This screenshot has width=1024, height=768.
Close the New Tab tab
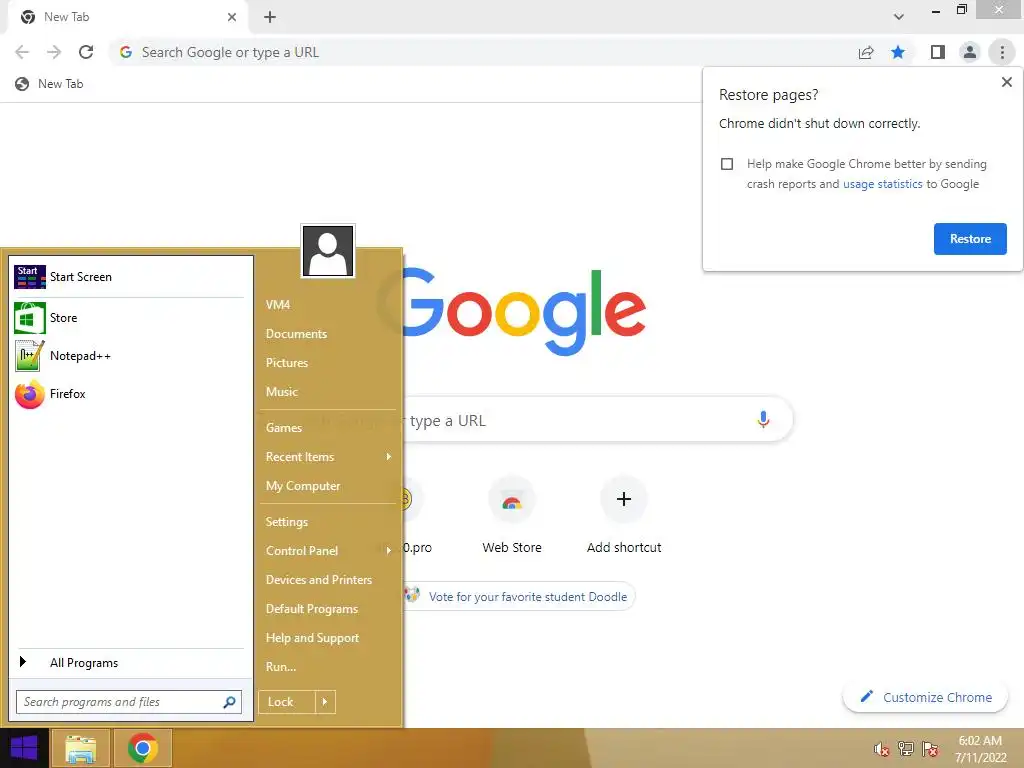(x=232, y=17)
